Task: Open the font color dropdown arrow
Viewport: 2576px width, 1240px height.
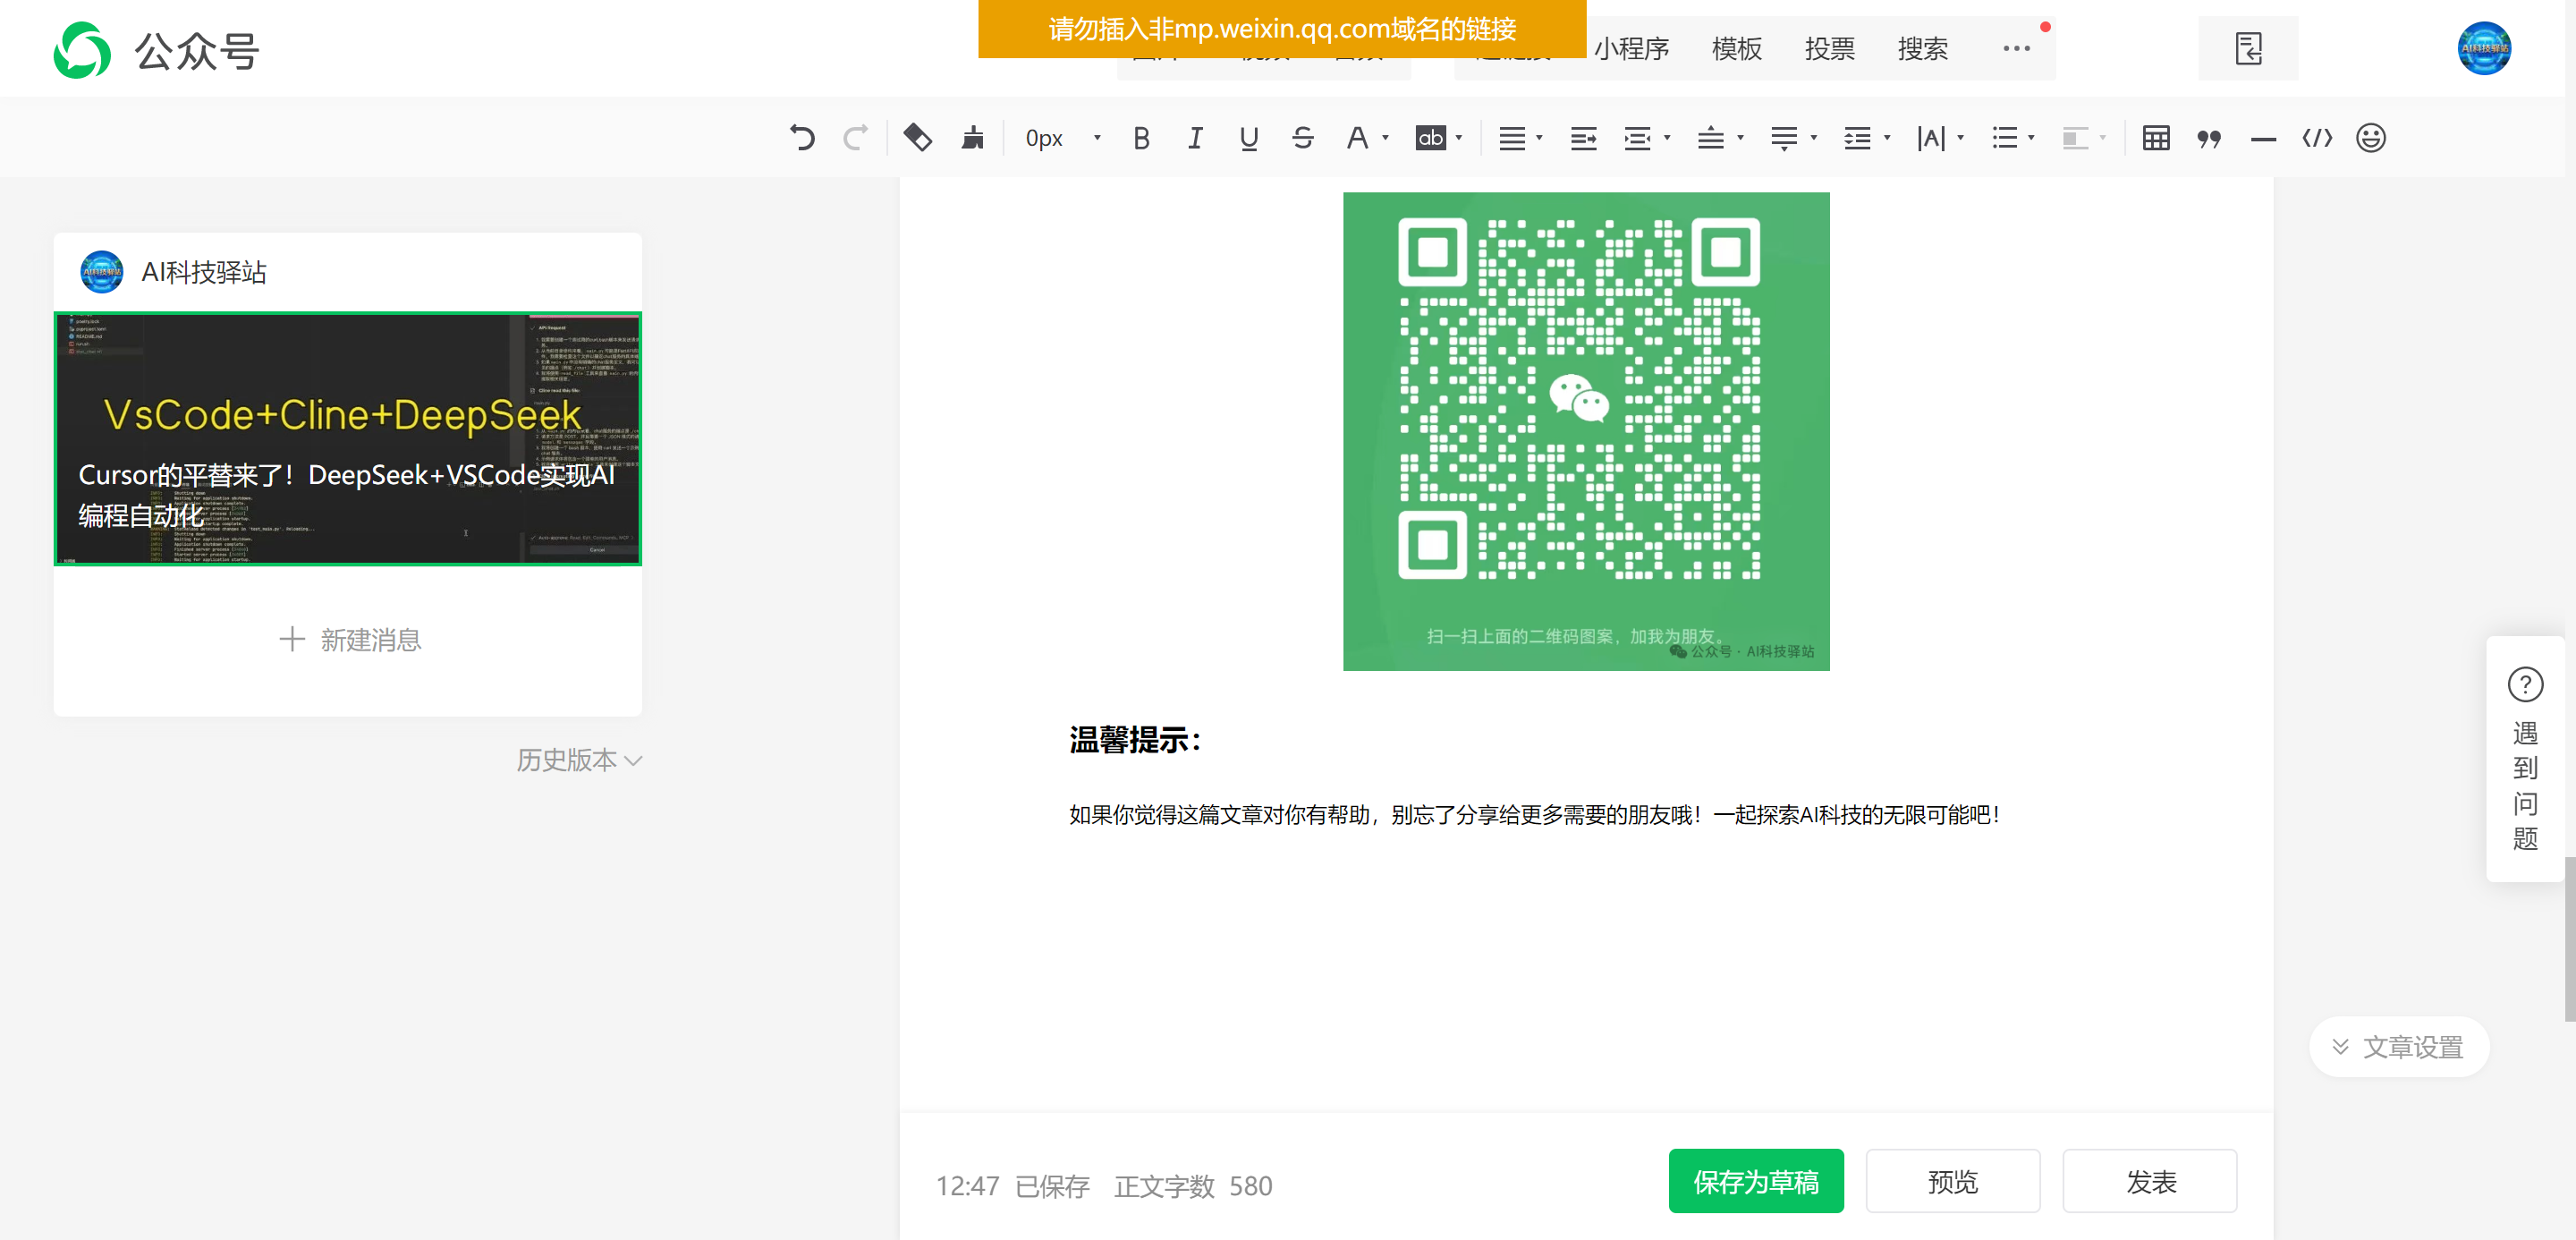Action: click(x=1386, y=138)
